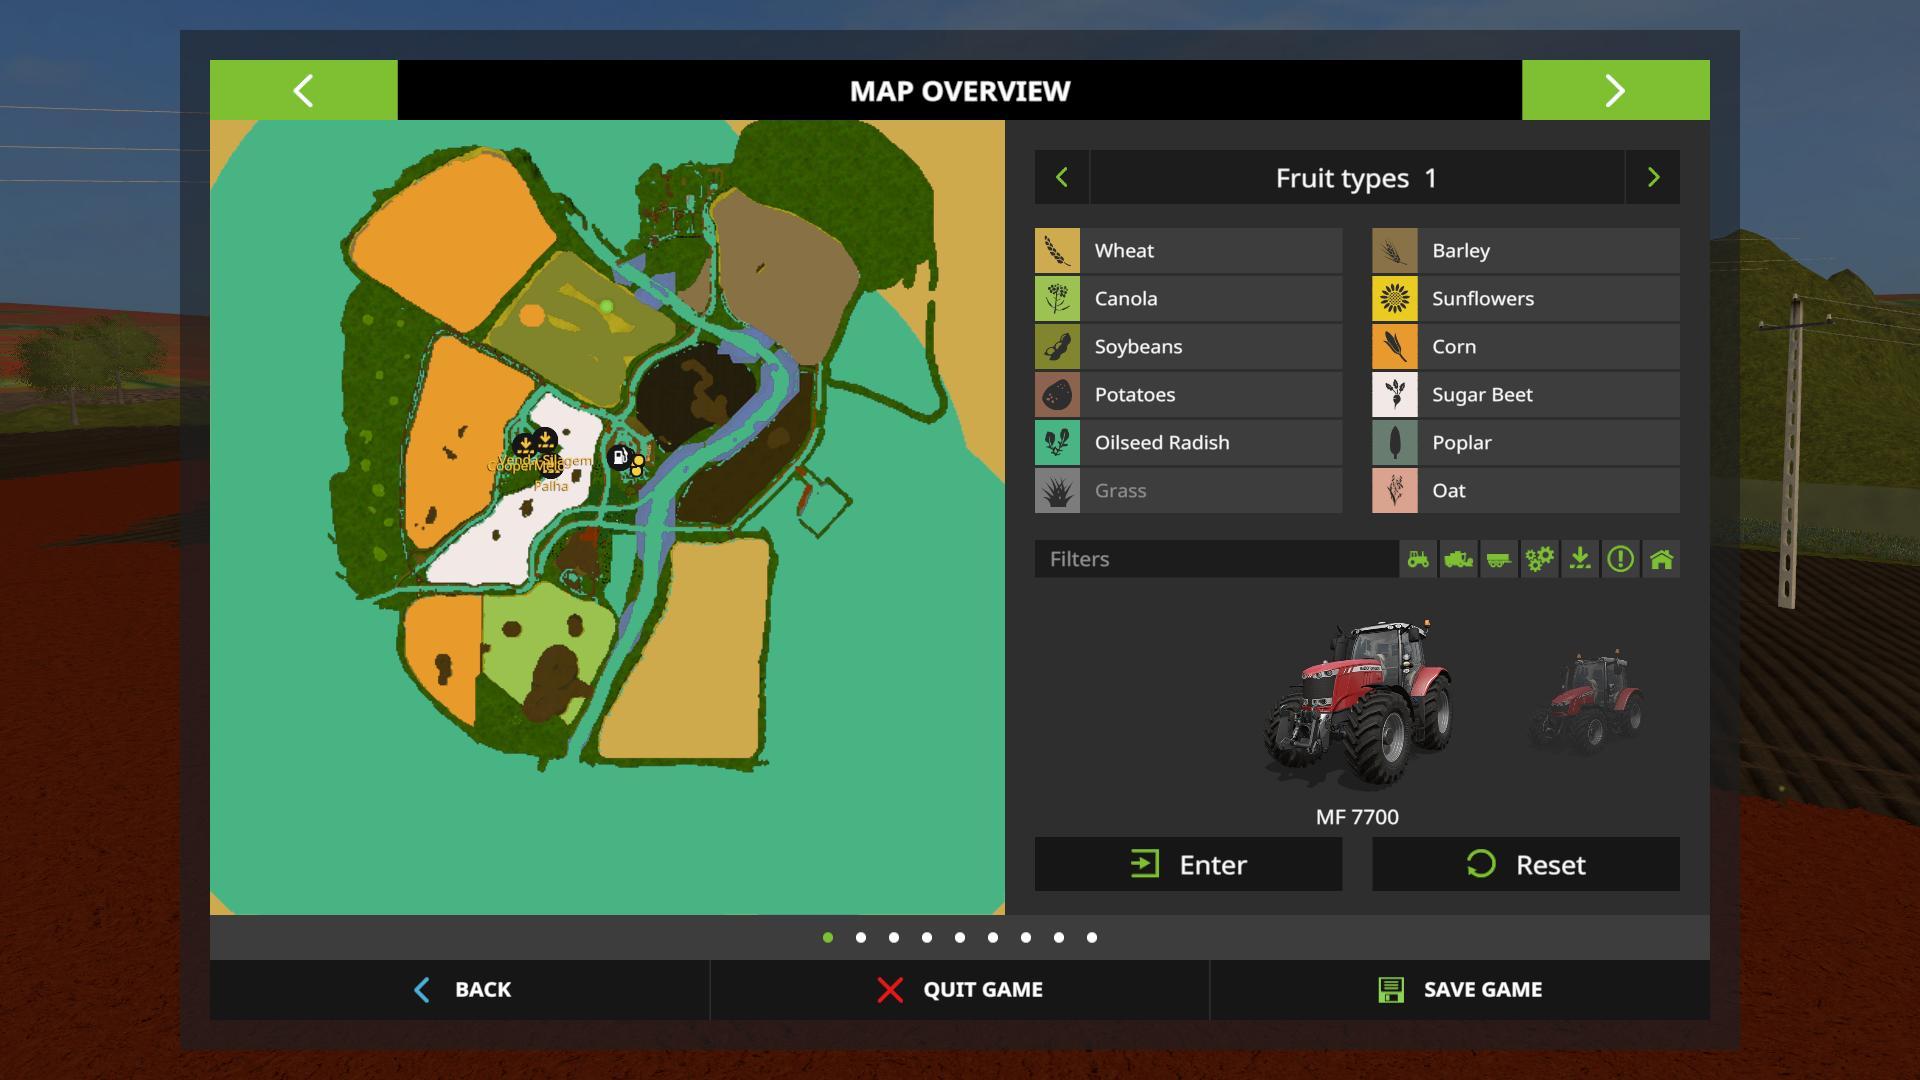The image size is (1920, 1080).
Task: Select the dimmed second tractor thumbnail
Action: (1587, 702)
